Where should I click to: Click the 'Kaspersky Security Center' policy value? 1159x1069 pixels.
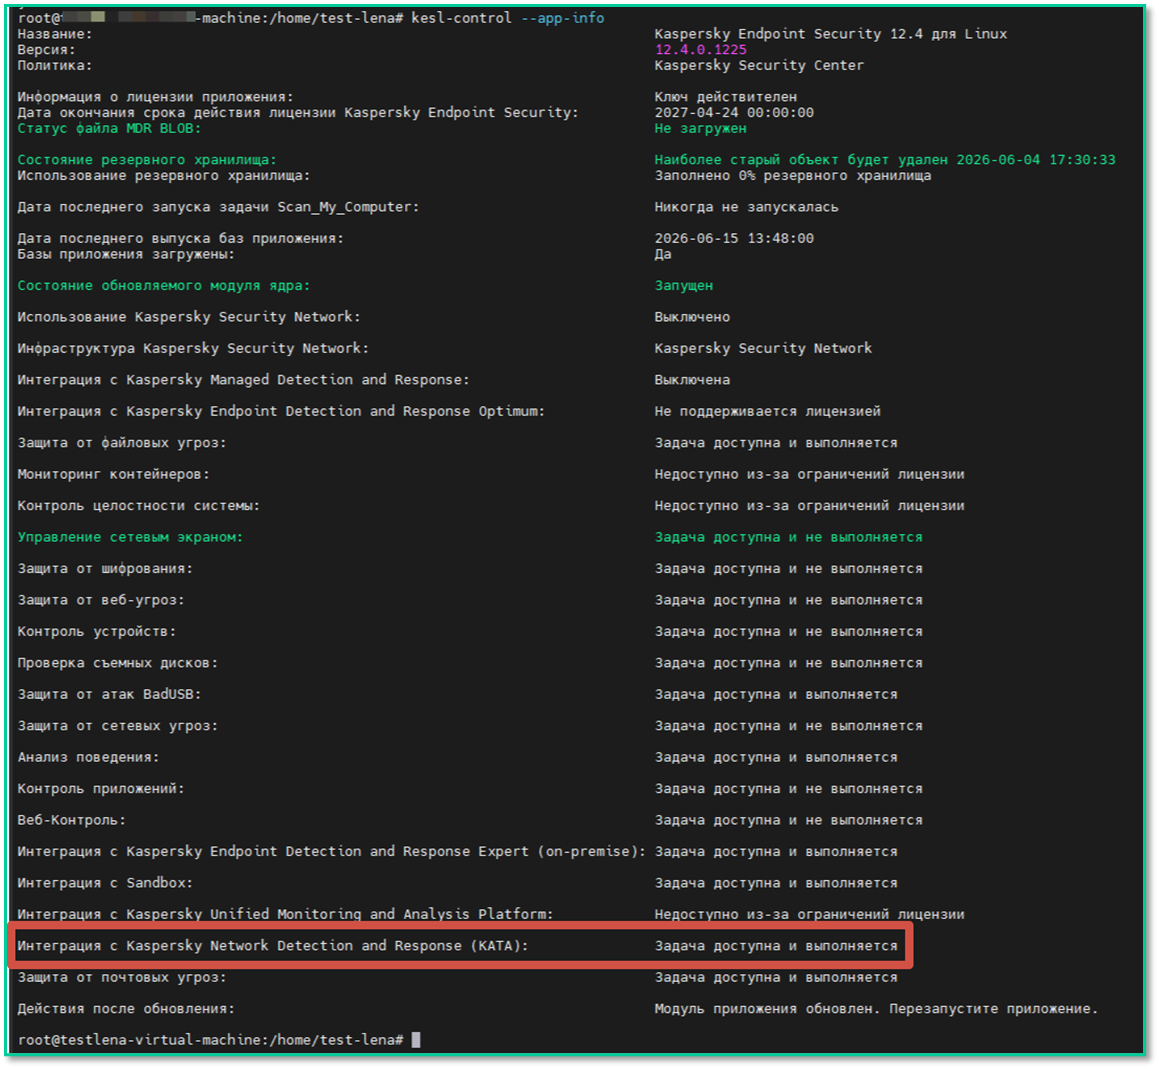(758, 65)
